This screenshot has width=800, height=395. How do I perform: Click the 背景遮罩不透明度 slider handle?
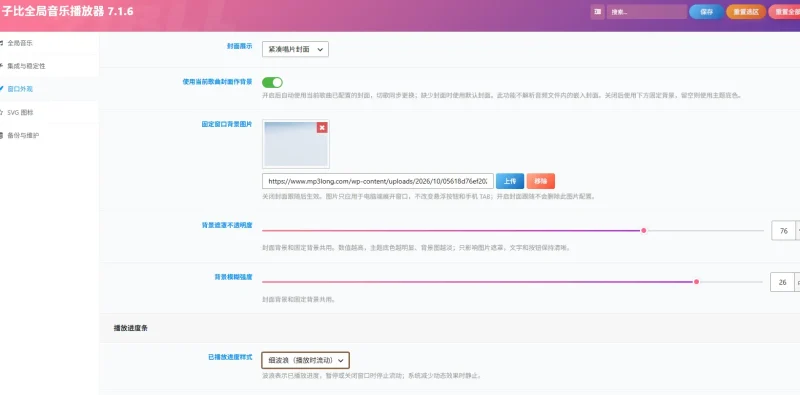pyautogui.click(x=644, y=231)
